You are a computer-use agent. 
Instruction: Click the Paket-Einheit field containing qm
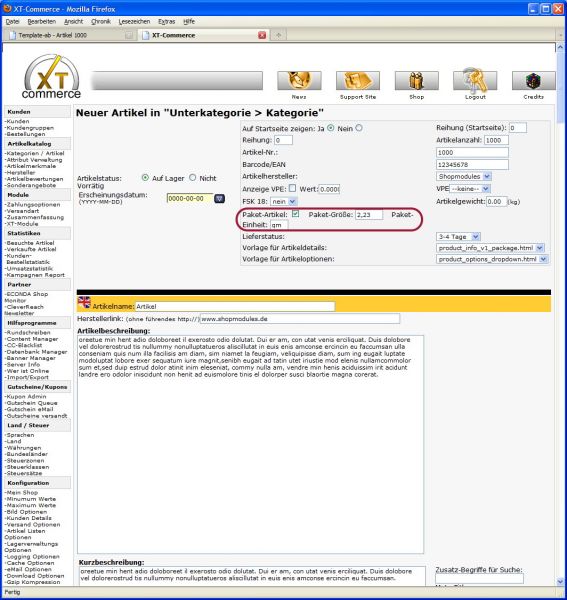(279, 225)
